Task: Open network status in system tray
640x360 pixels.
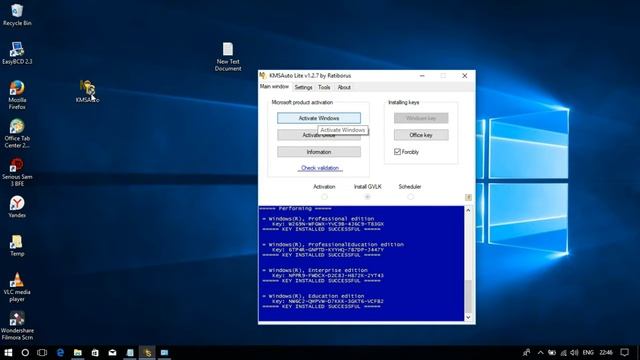Action: coord(563,352)
